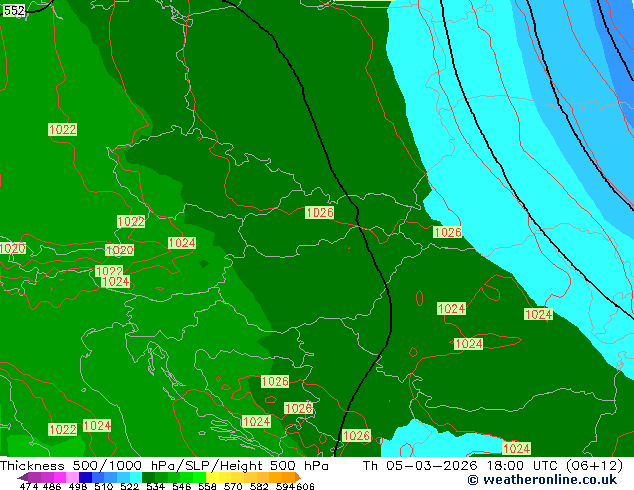Click the 534 legend value
This screenshot has width=634, height=490.
[x=155, y=486]
